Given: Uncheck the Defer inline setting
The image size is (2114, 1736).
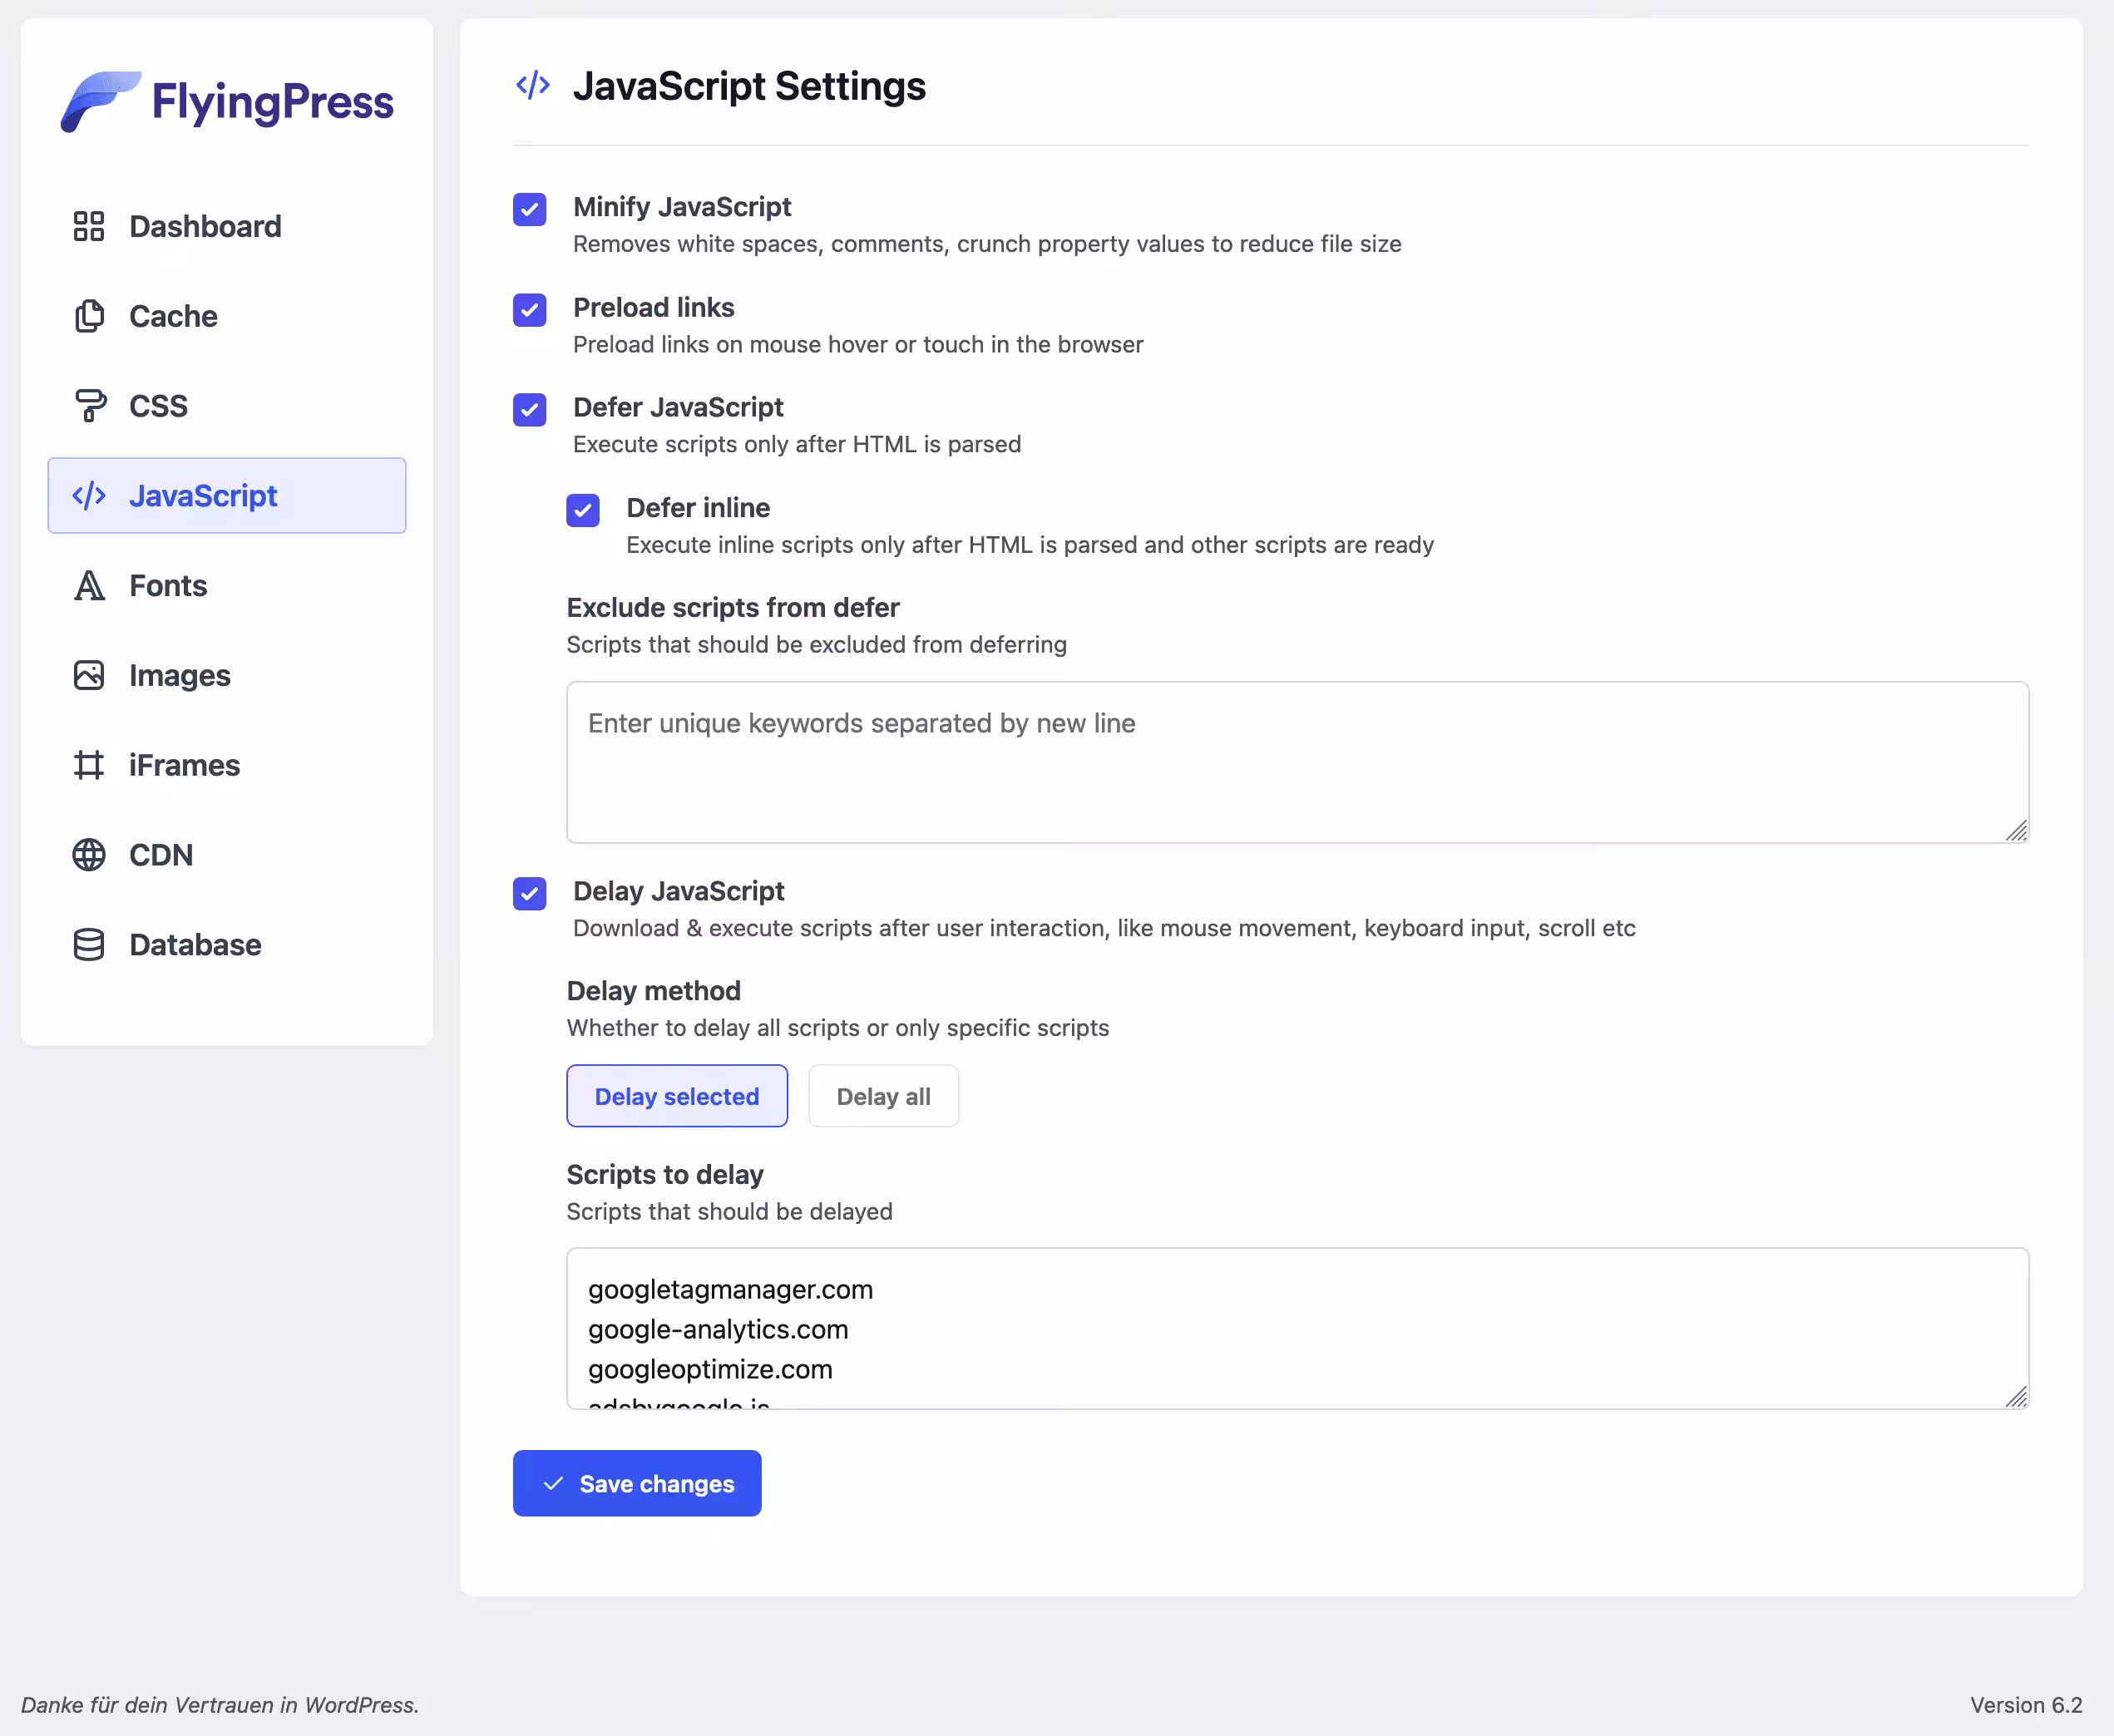Looking at the screenshot, I should [x=583, y=511].
